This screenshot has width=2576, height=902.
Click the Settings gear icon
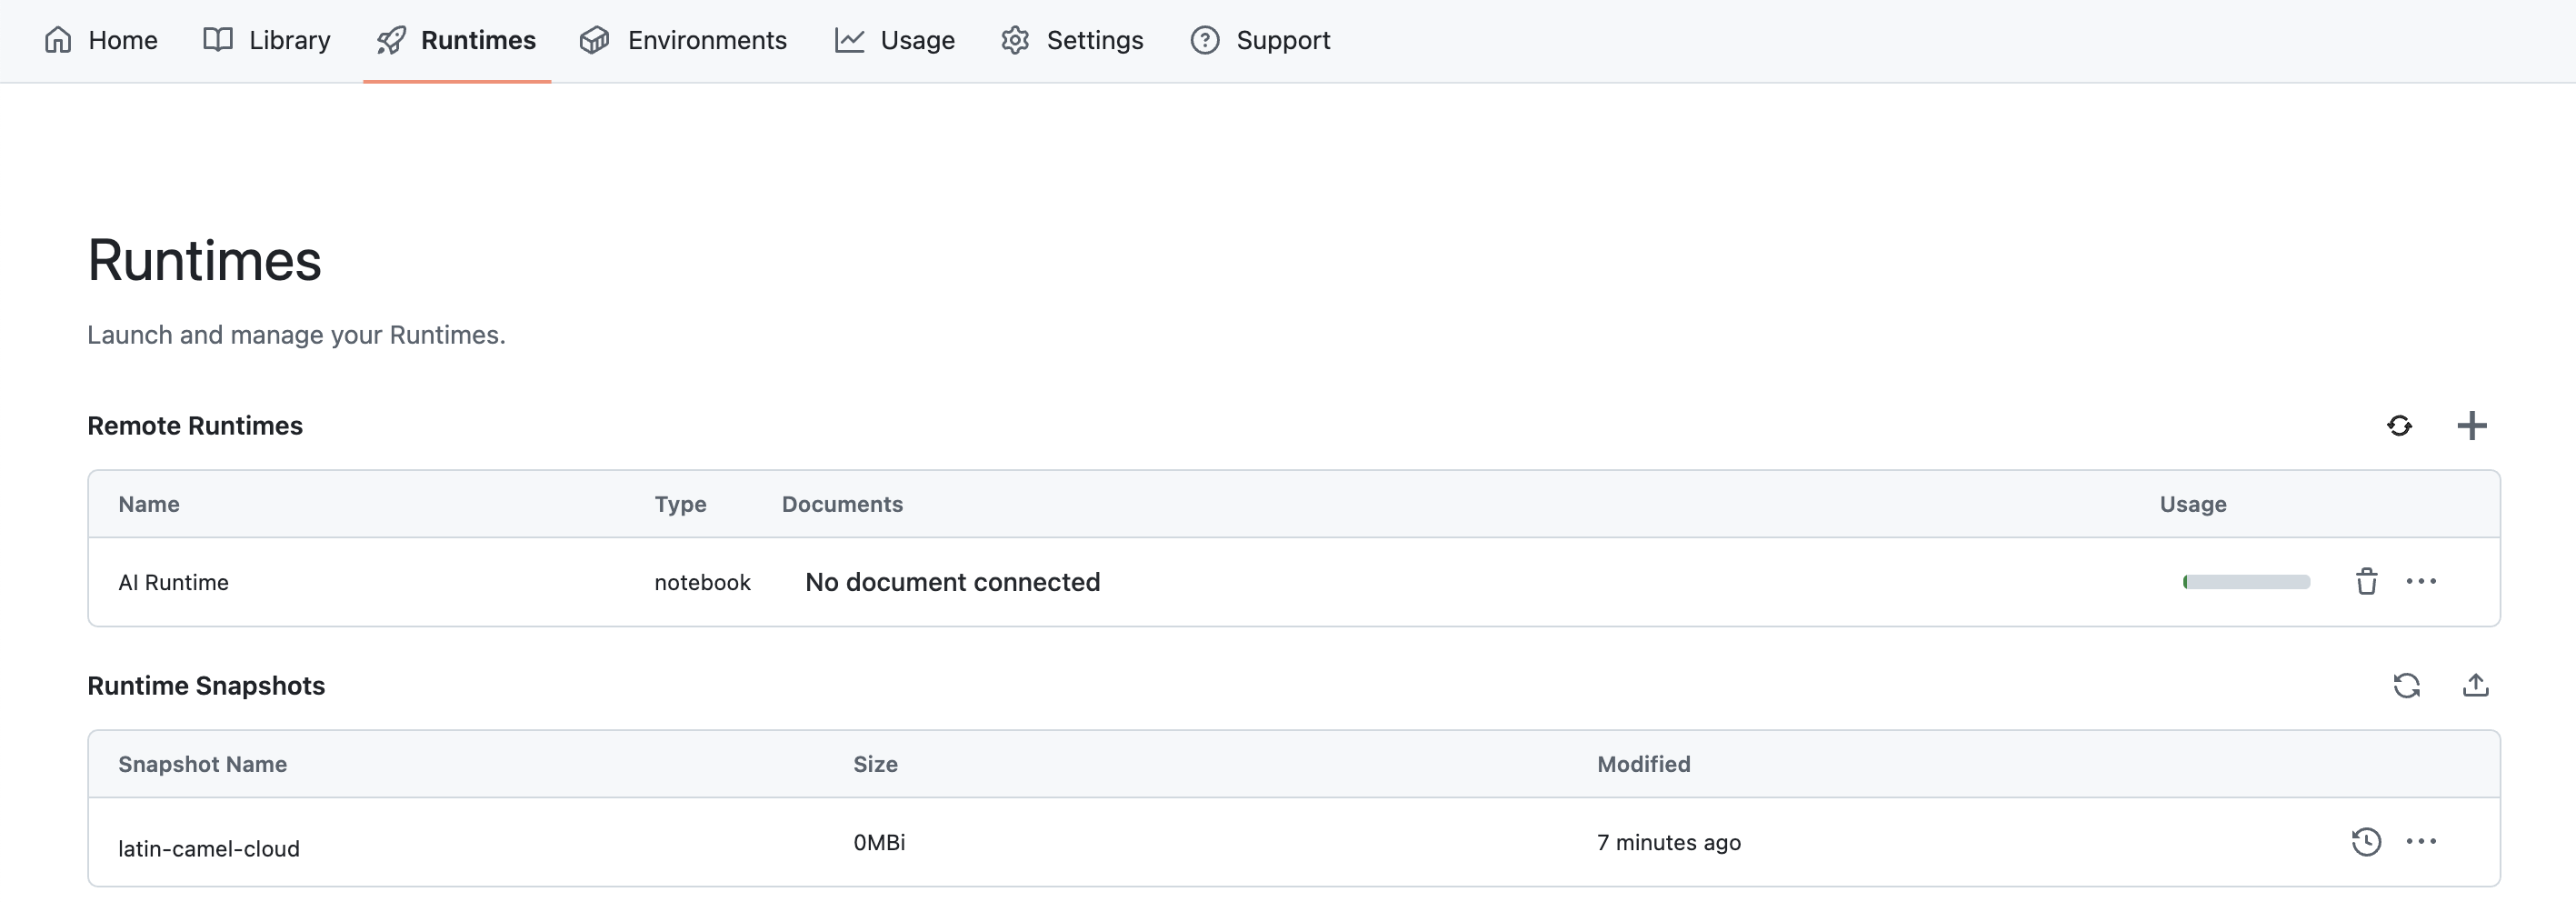1015,40
